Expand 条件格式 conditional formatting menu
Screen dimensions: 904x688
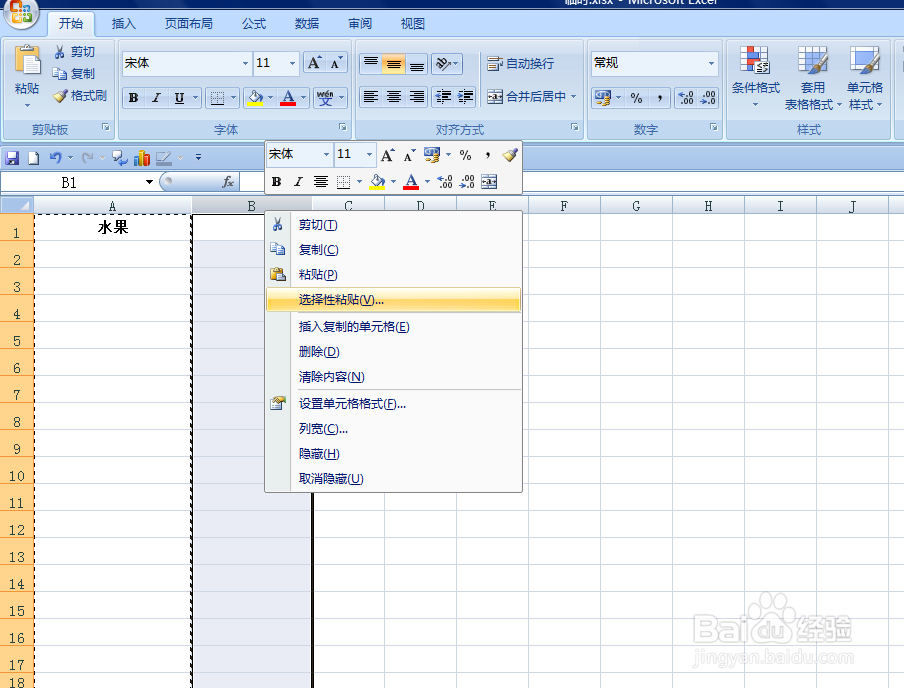(x=755, y=78)
